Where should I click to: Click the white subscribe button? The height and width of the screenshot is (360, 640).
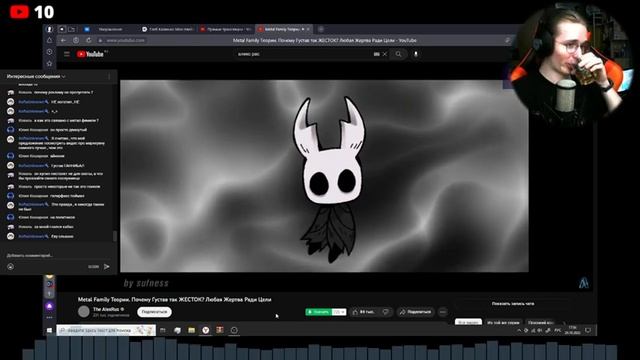pos(154,312)
